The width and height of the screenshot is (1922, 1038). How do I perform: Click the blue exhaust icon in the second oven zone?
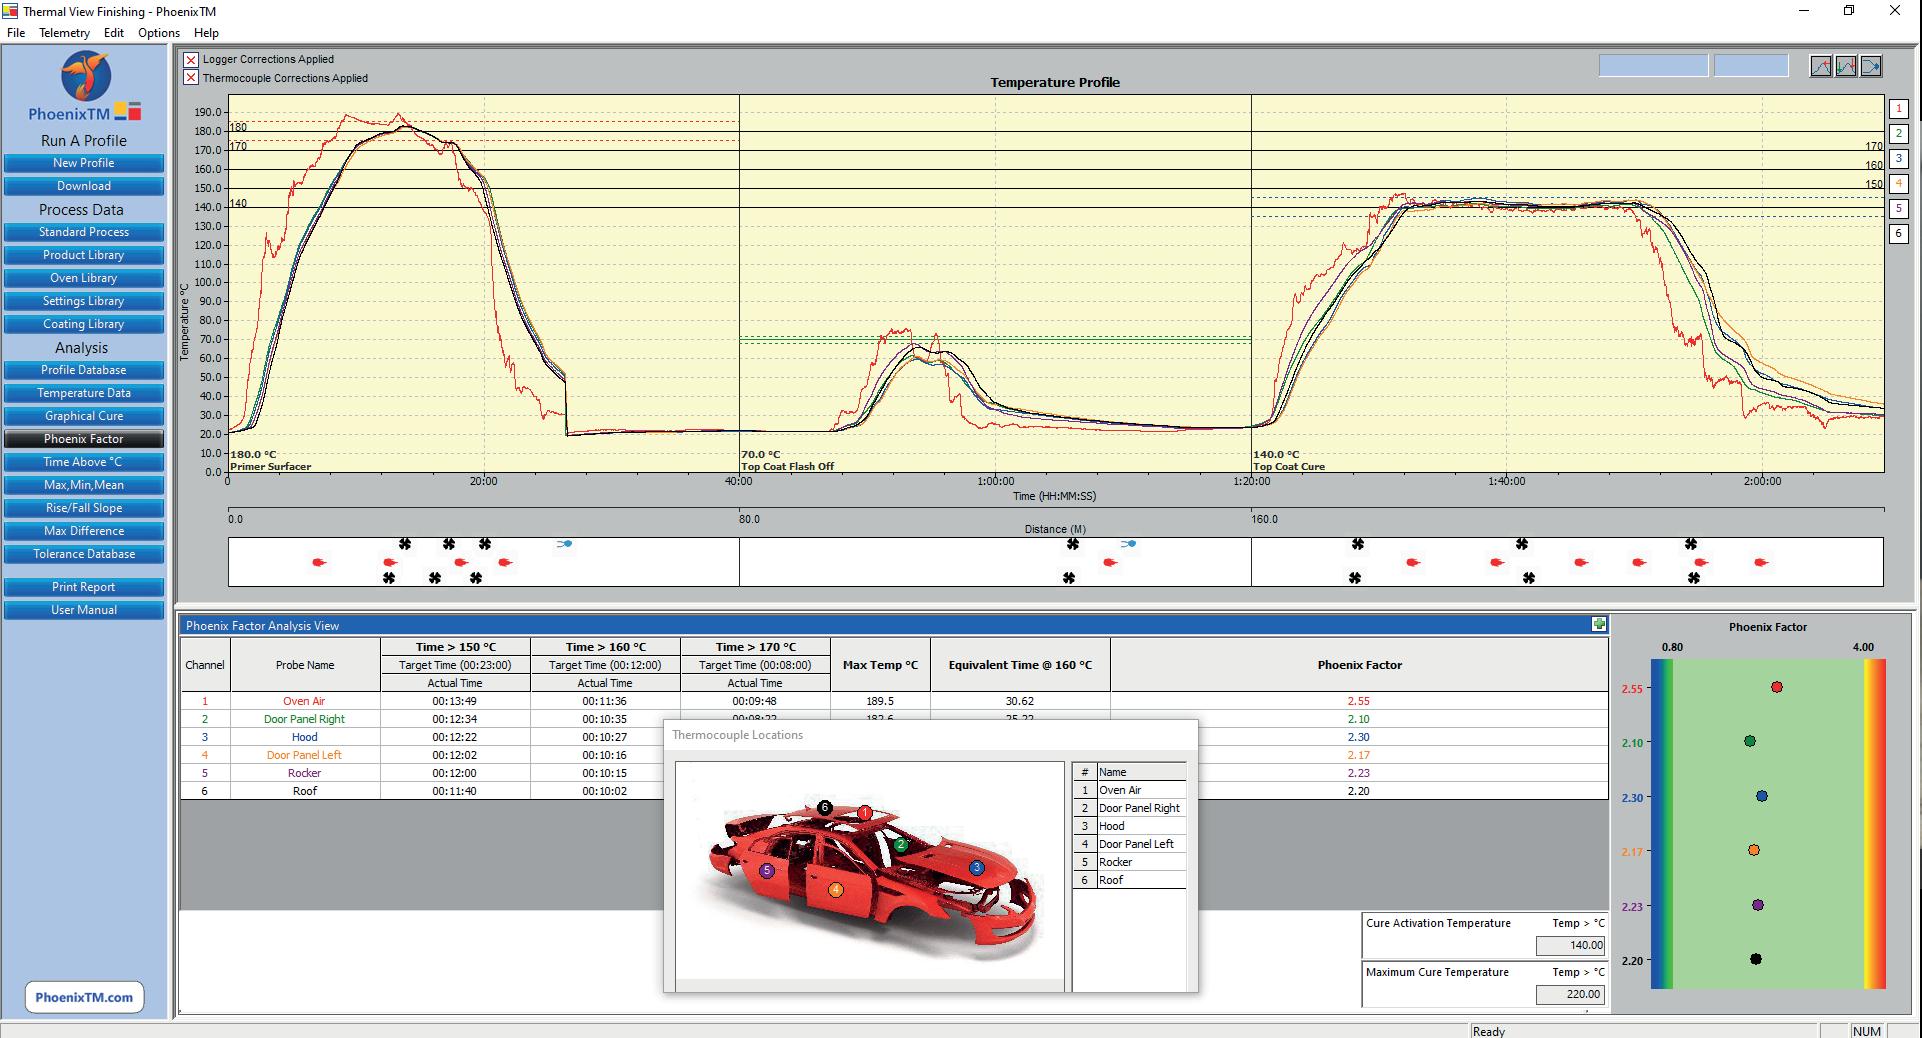(1128, 544)
